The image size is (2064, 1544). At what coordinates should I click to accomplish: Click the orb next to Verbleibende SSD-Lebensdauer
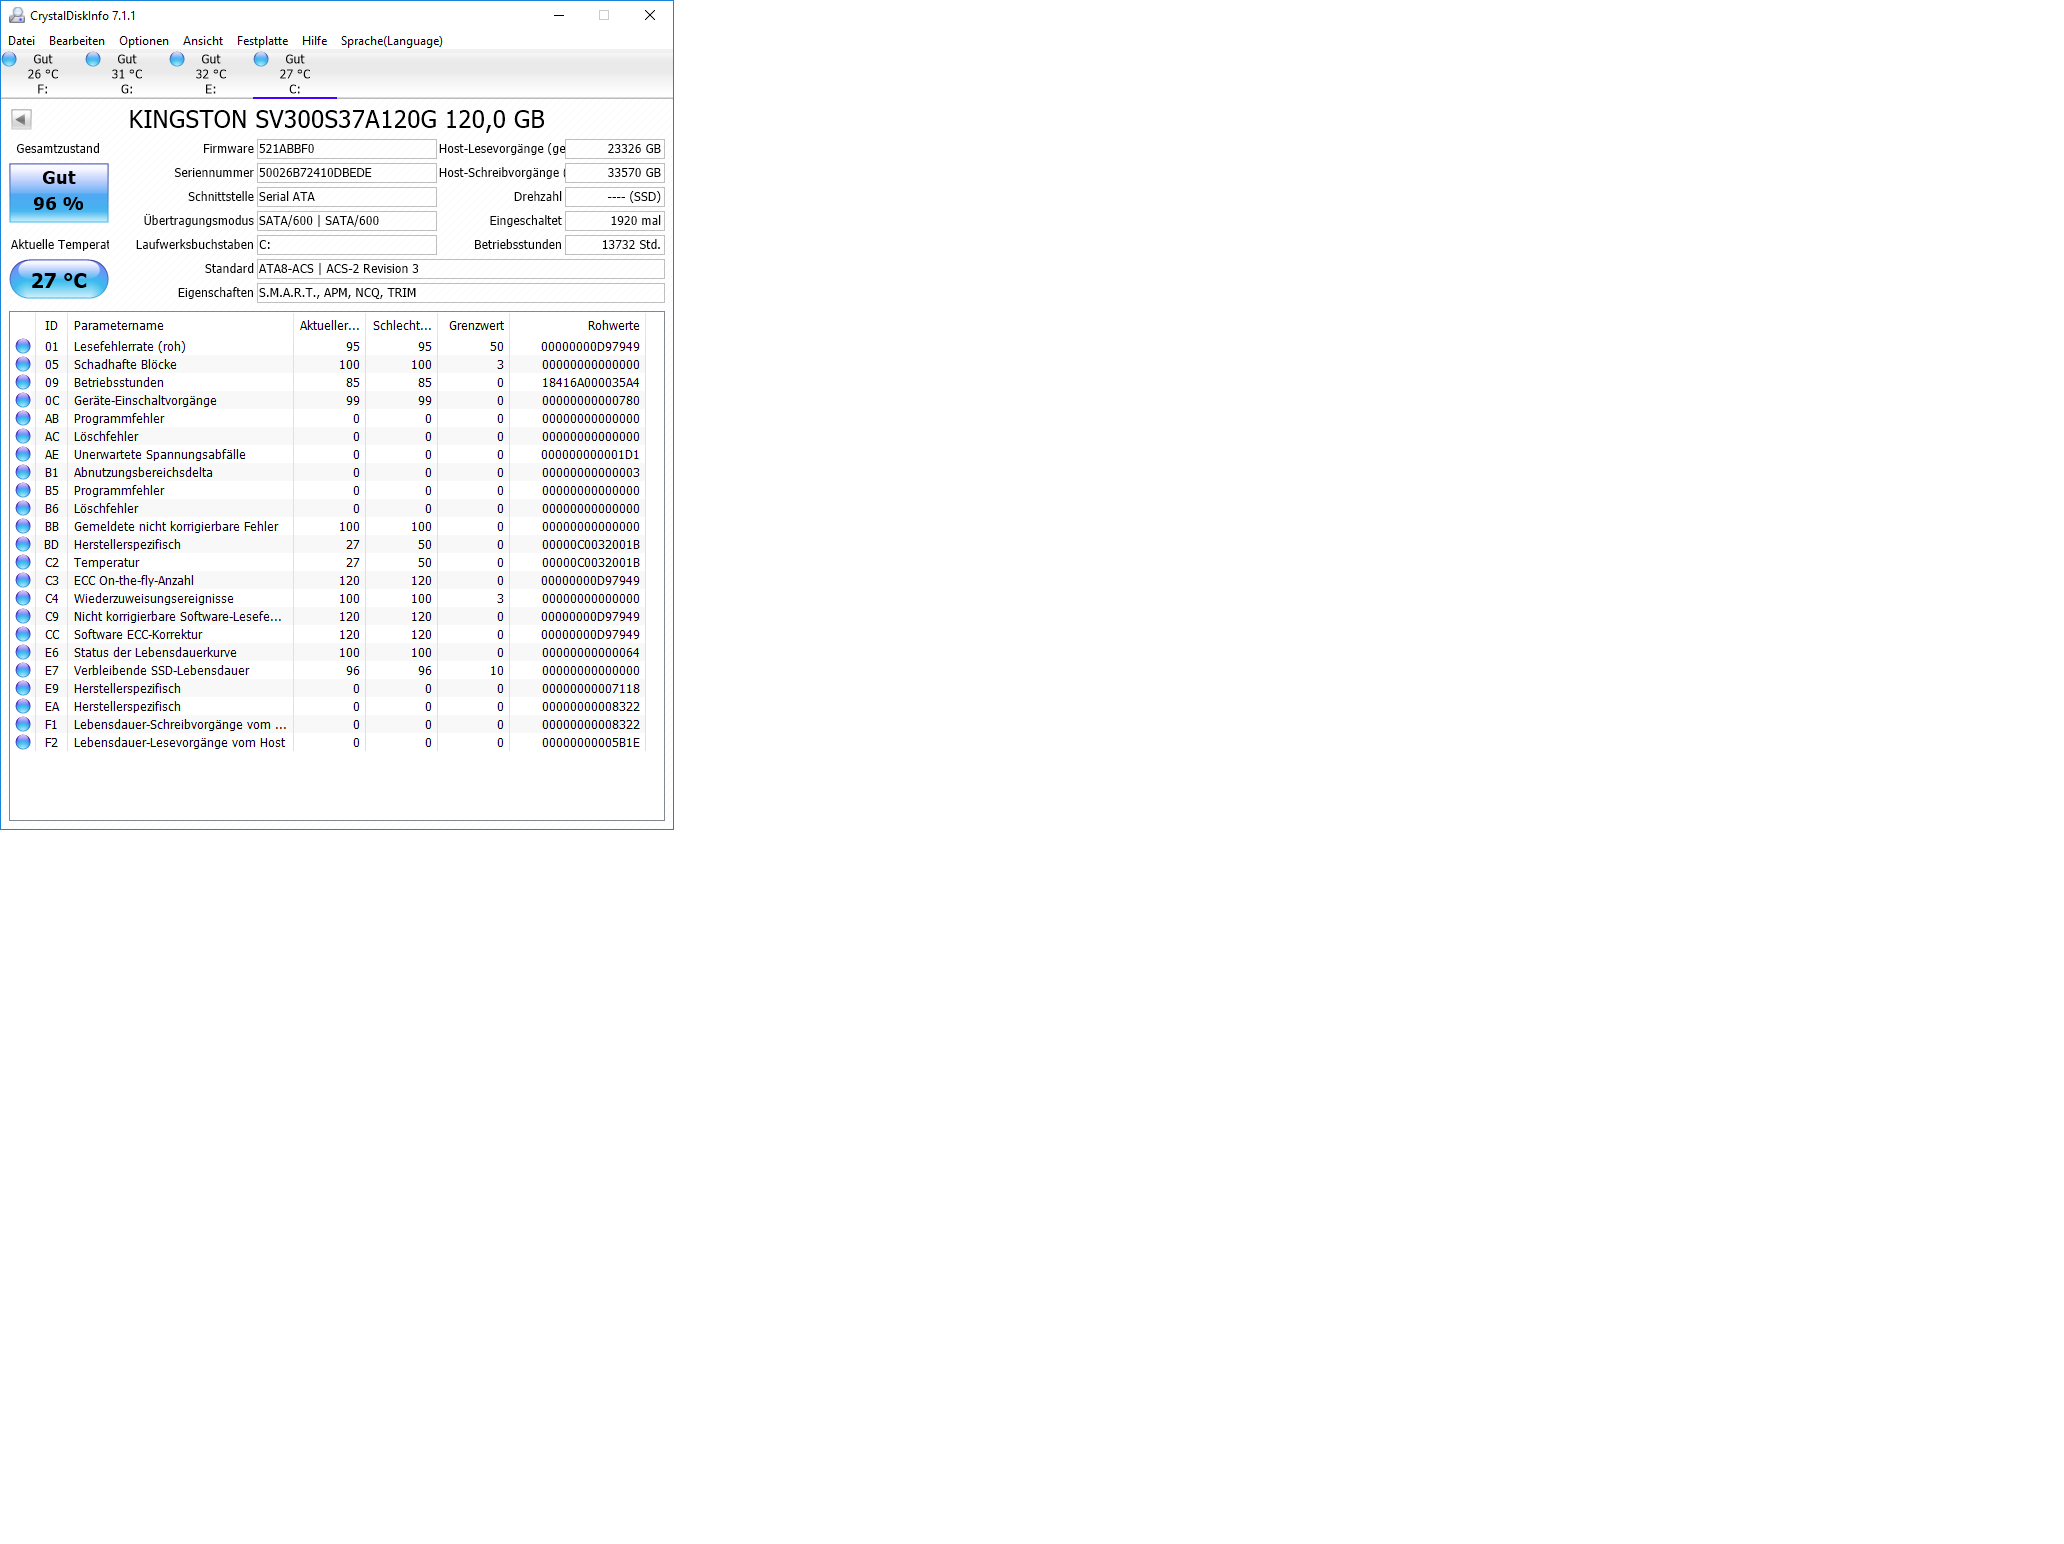point(23,670)
